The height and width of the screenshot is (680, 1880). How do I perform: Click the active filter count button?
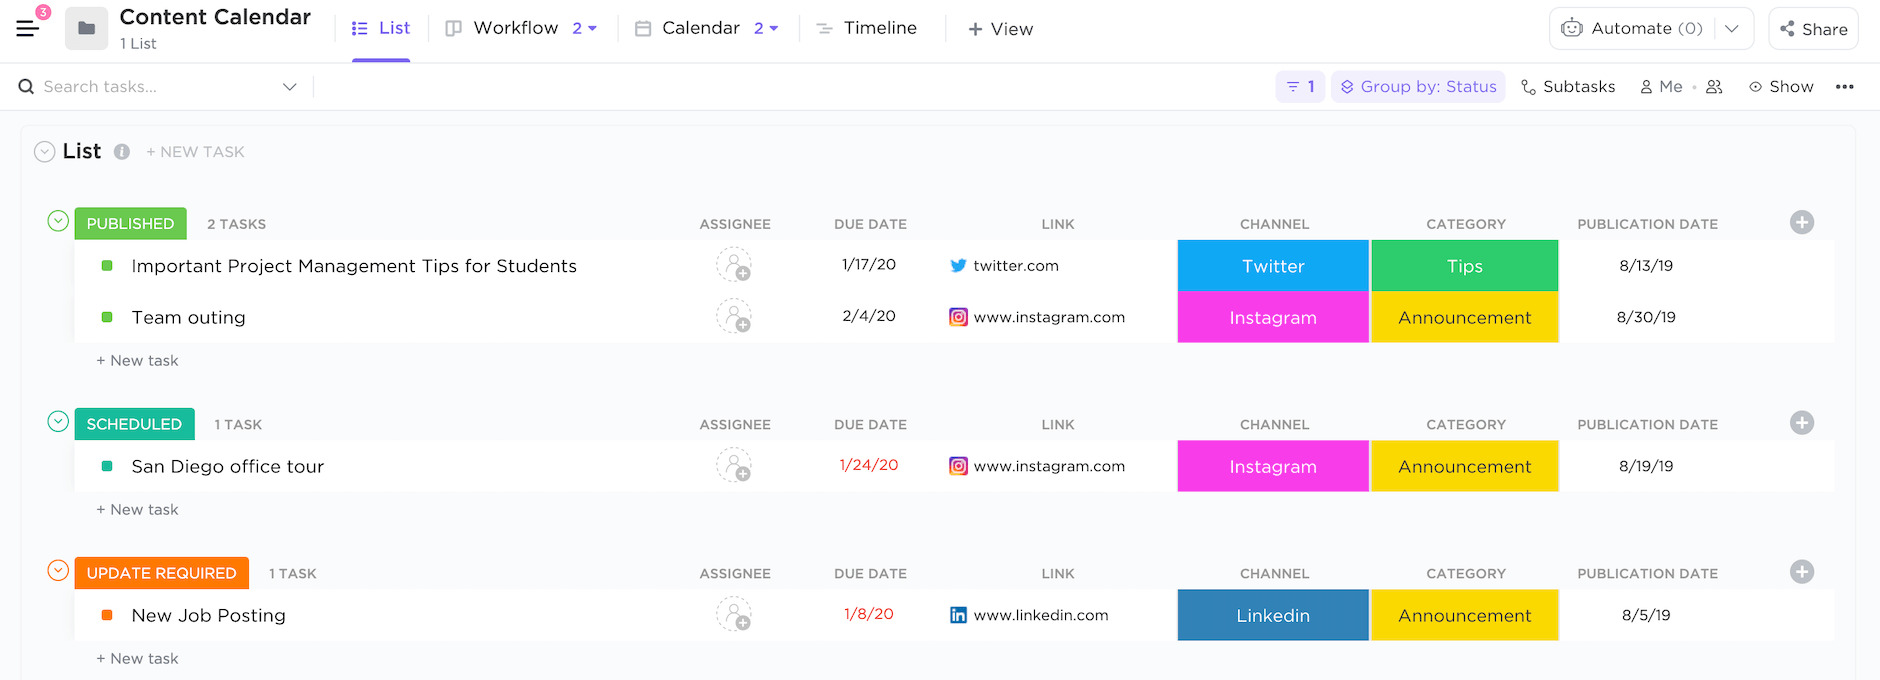pyautogui.click(x=1300, y=87)
